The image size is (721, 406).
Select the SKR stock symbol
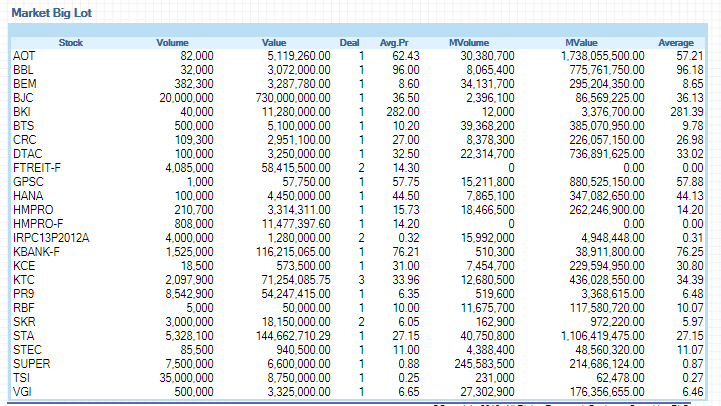coord(24,322)
